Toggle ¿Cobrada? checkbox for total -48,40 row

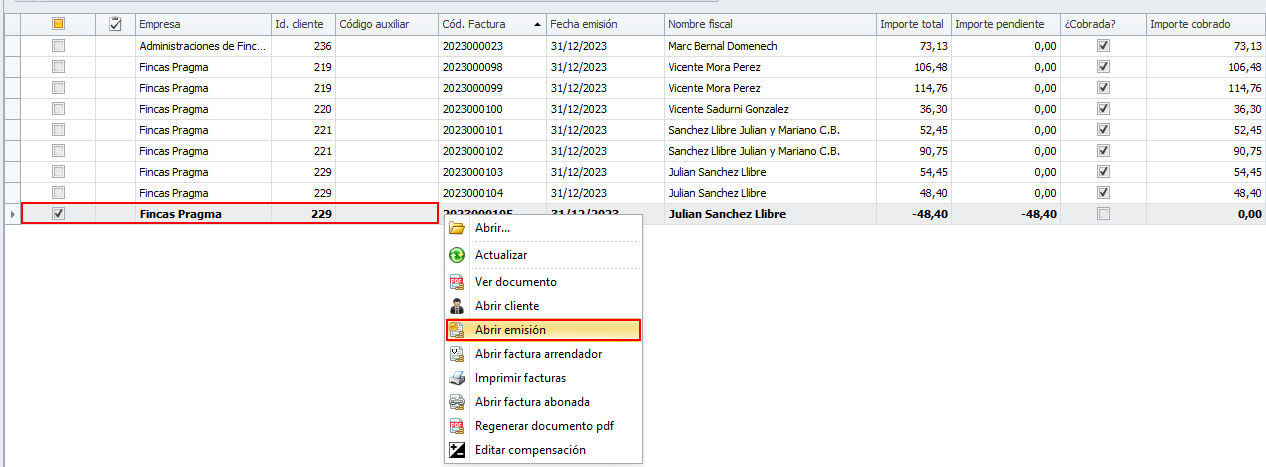point(1103,214)
